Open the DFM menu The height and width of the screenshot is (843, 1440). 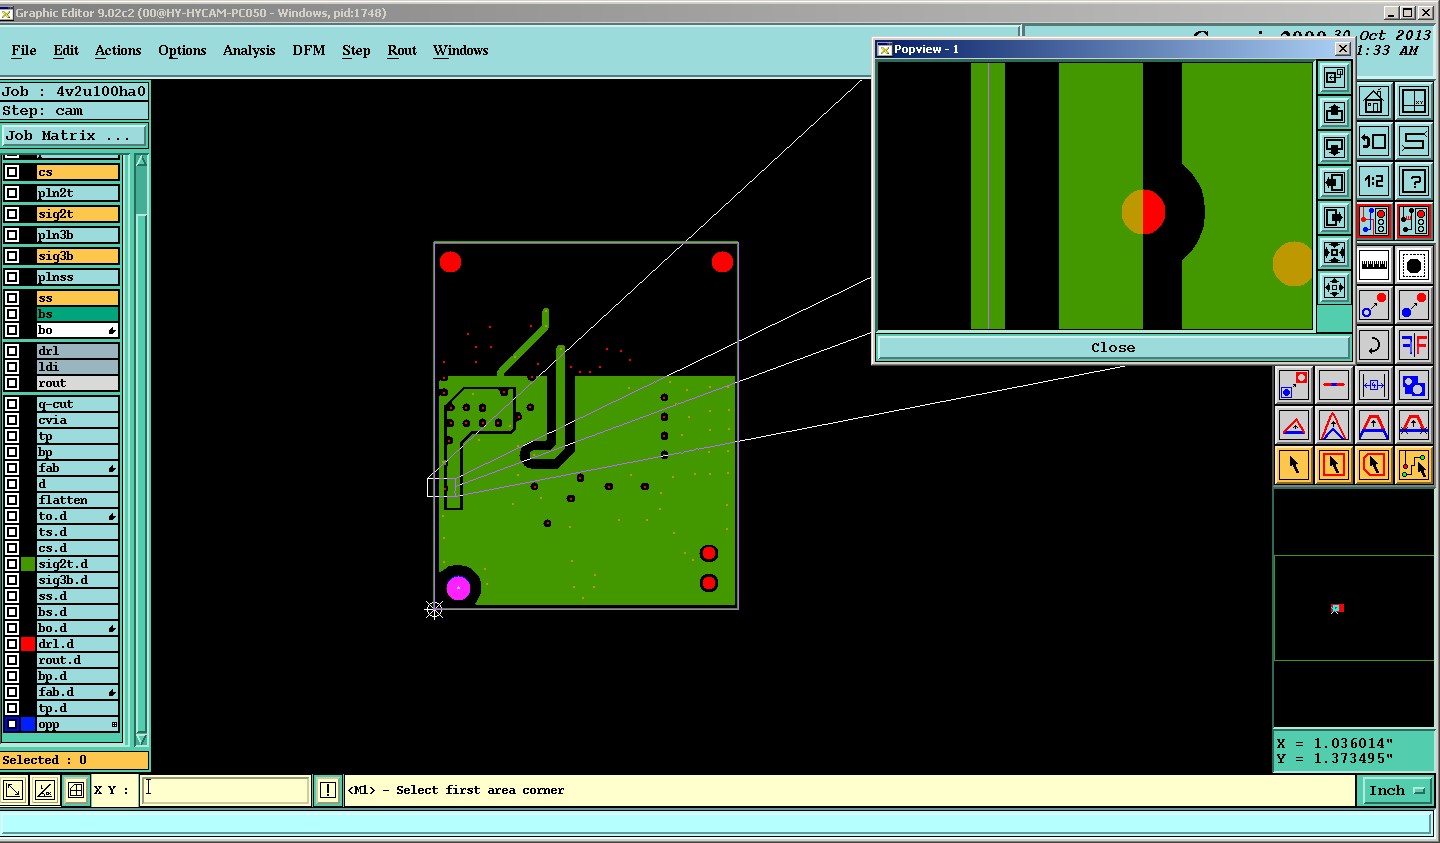tap(309, 50)
